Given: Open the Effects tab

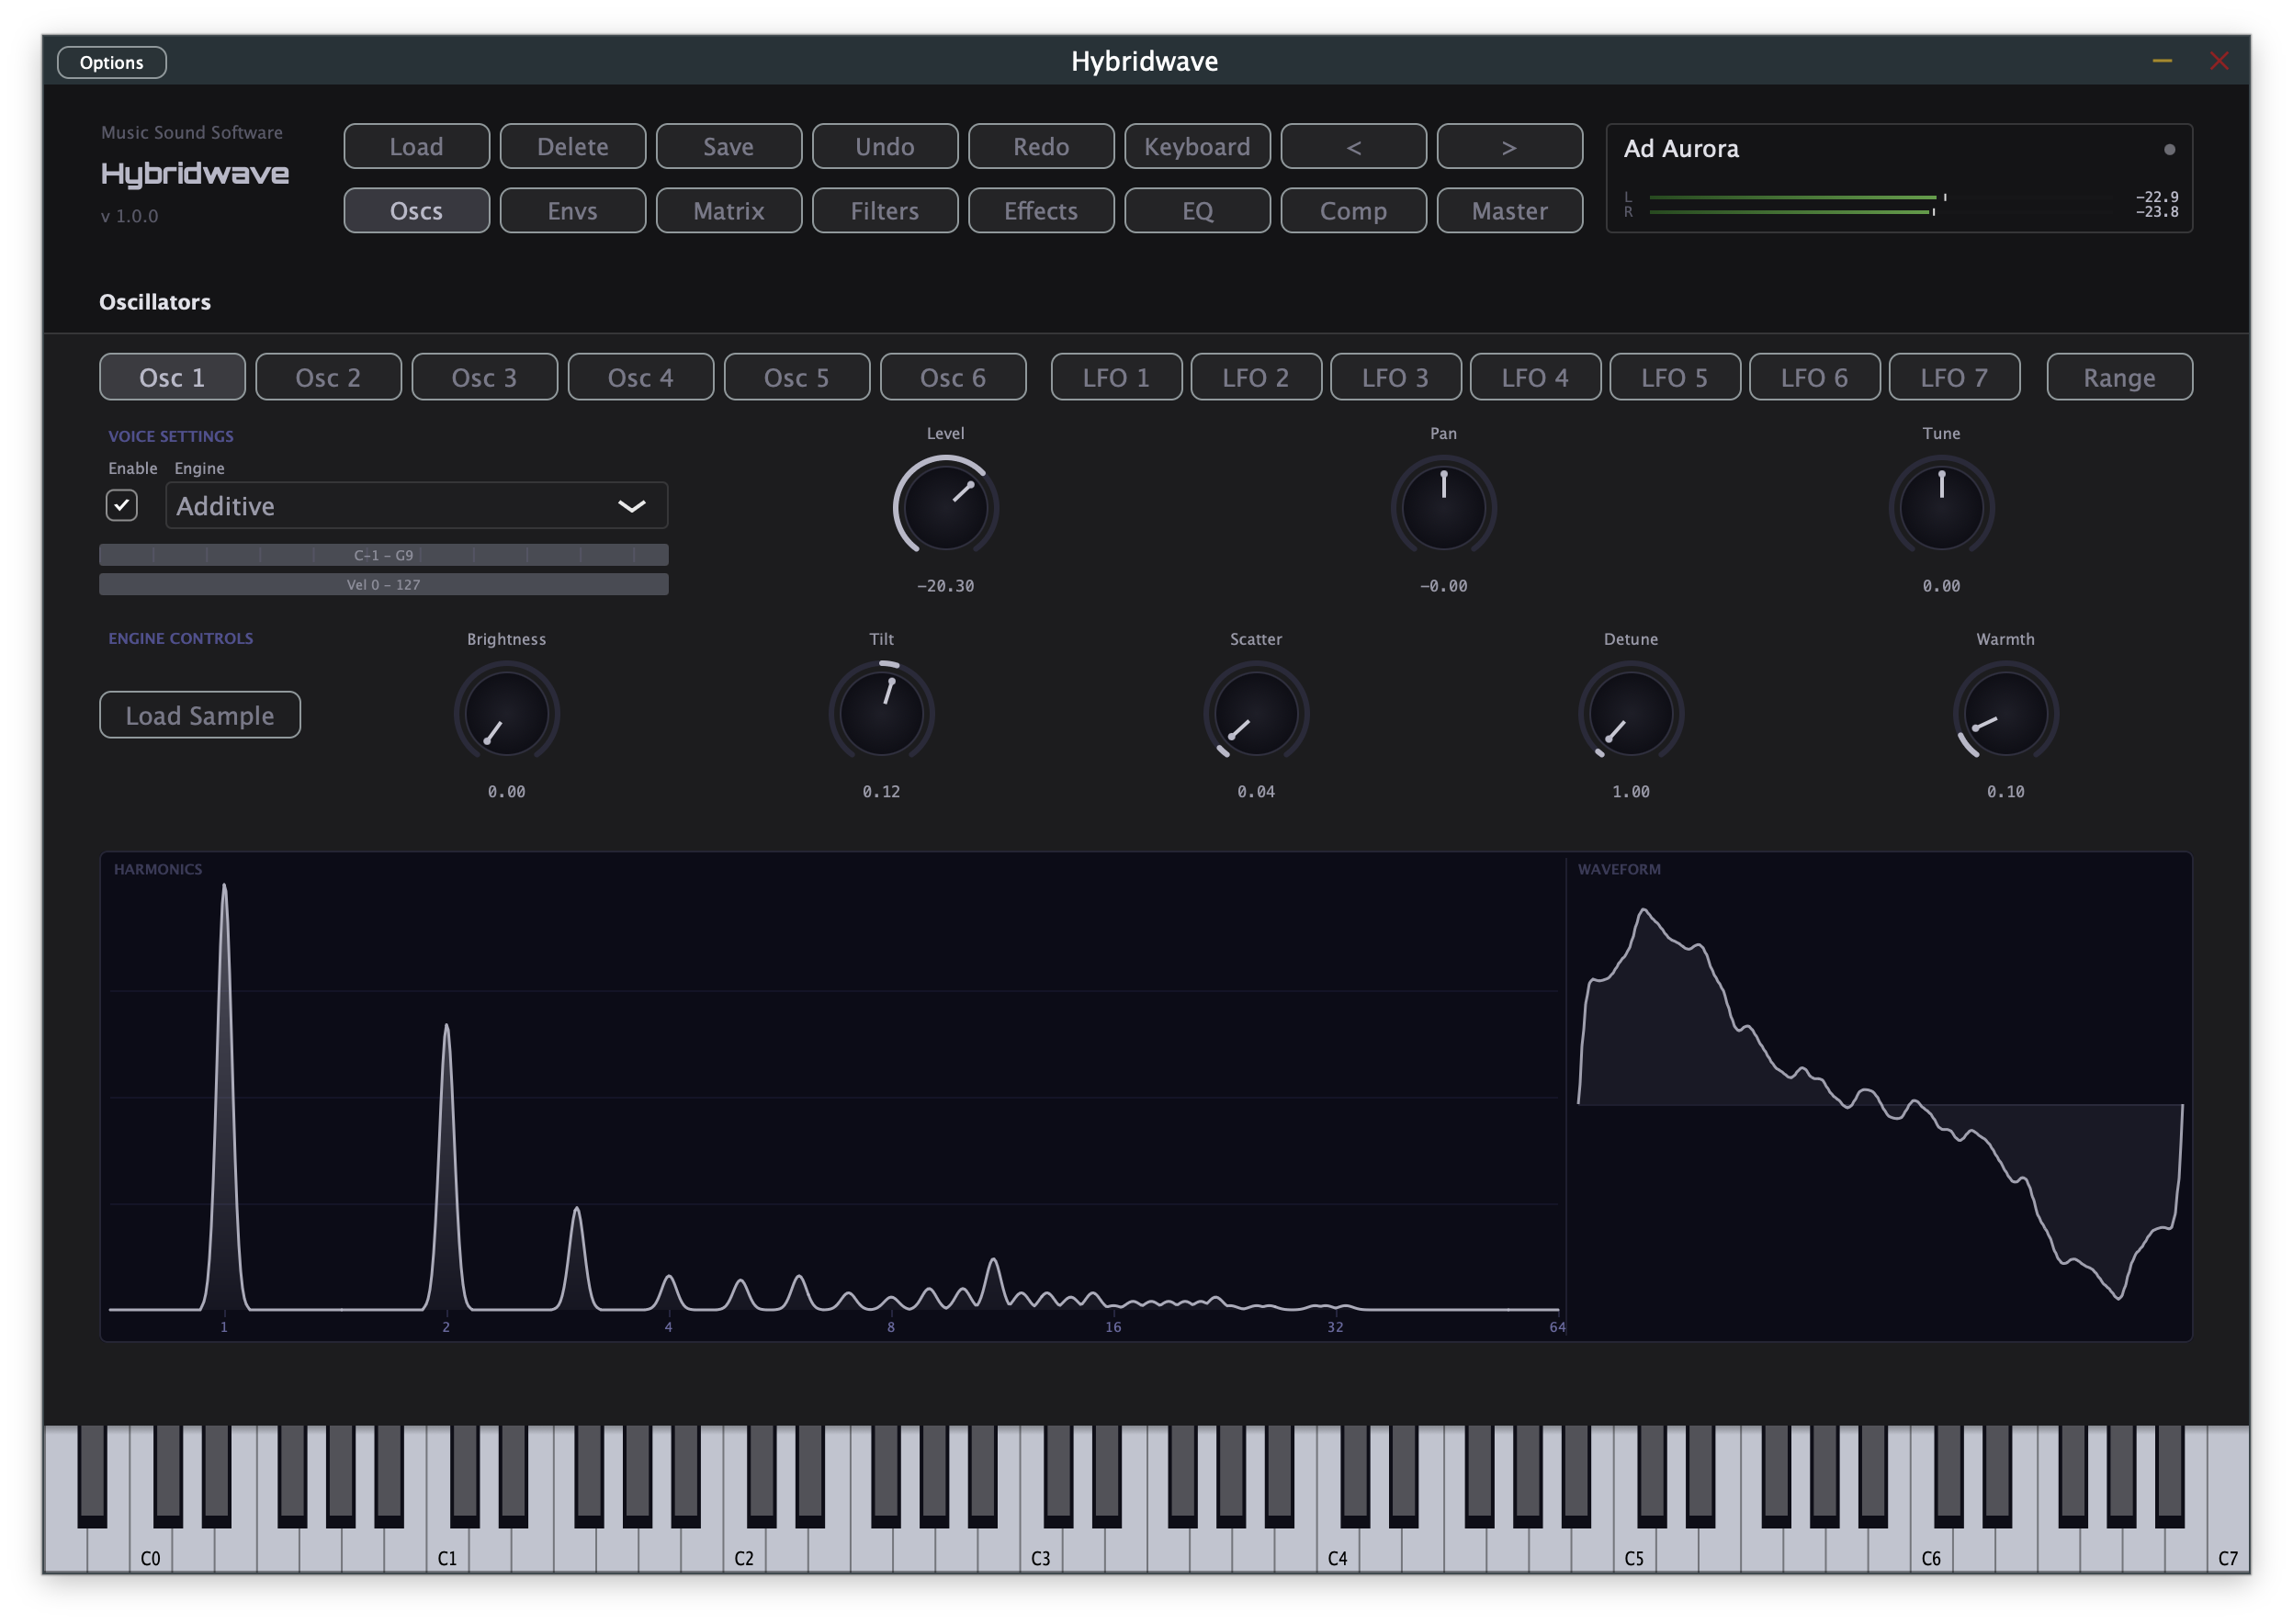Looking at the screenshot, I should [1040, 210].
